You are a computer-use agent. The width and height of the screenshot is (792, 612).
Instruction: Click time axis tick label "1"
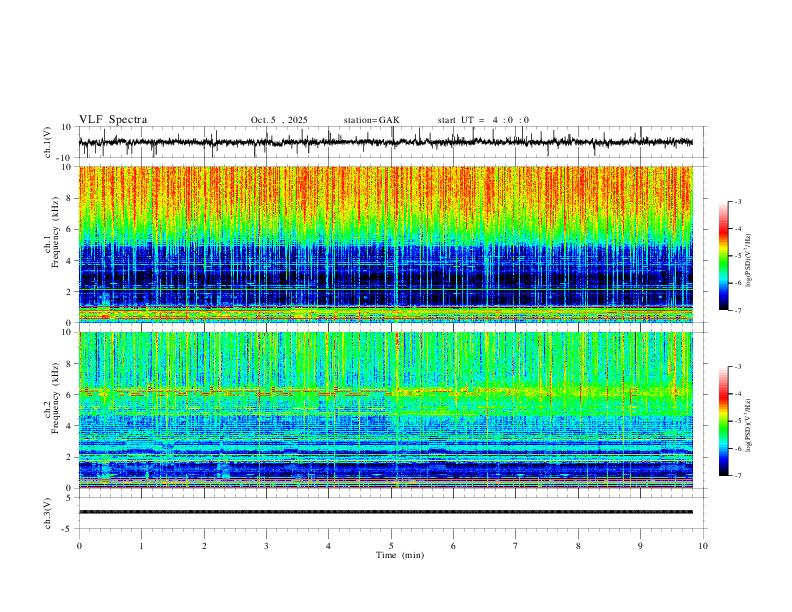(141, 546)
